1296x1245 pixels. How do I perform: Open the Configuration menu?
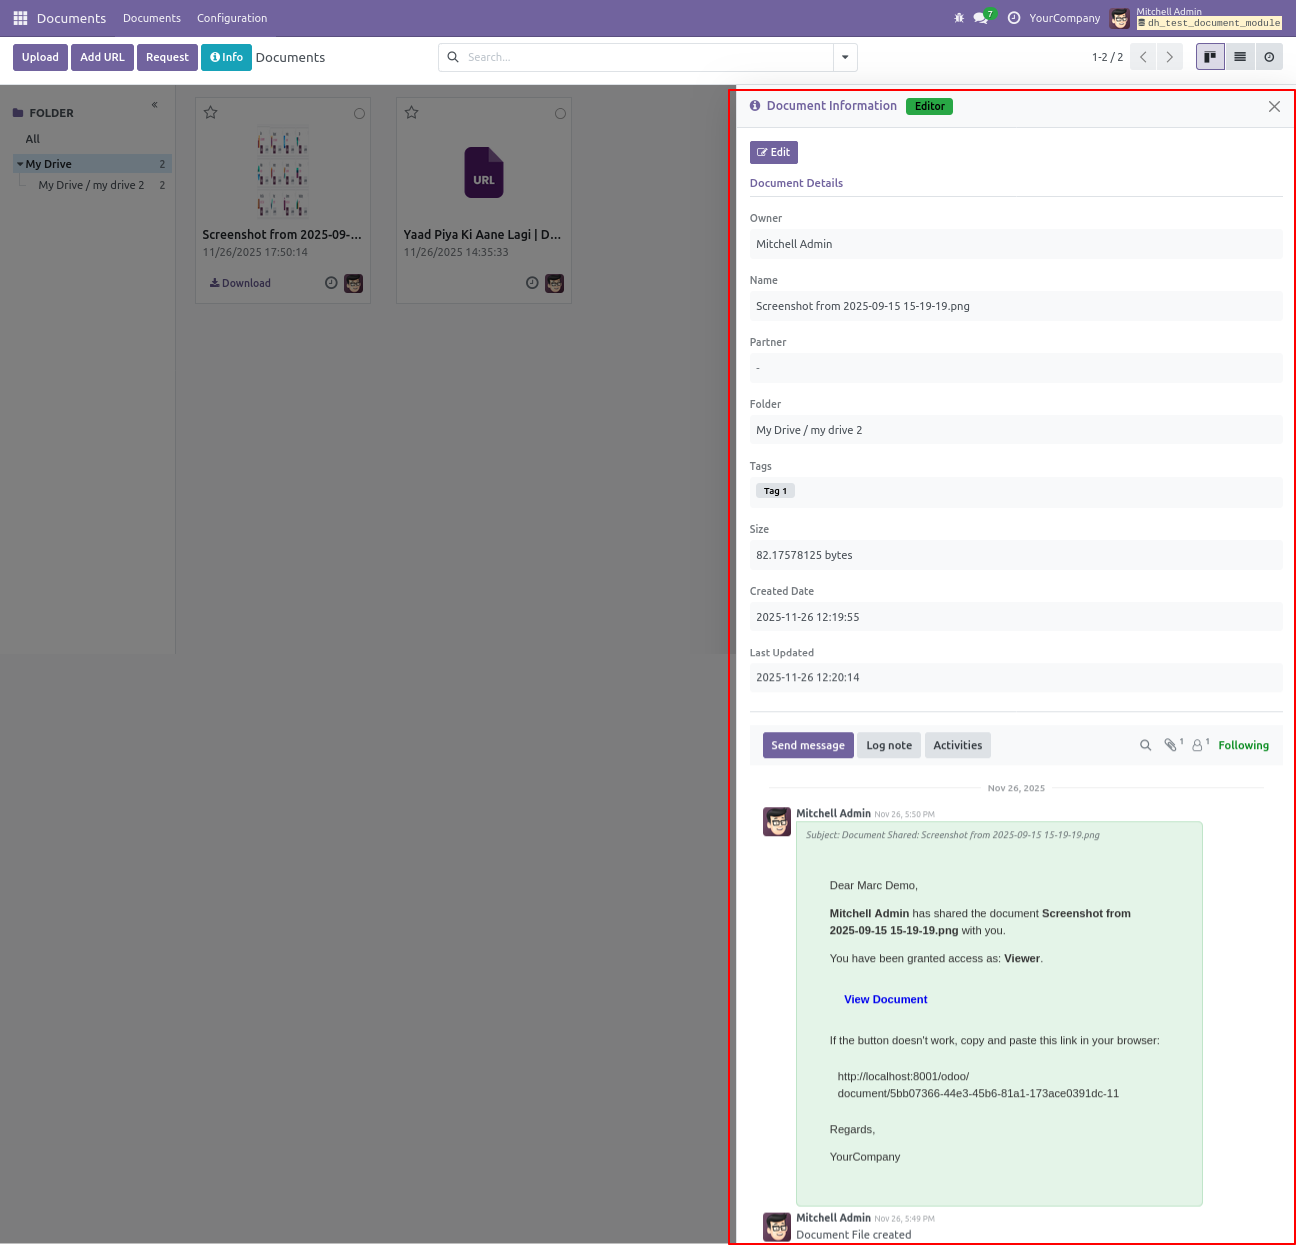click(232, 18)
